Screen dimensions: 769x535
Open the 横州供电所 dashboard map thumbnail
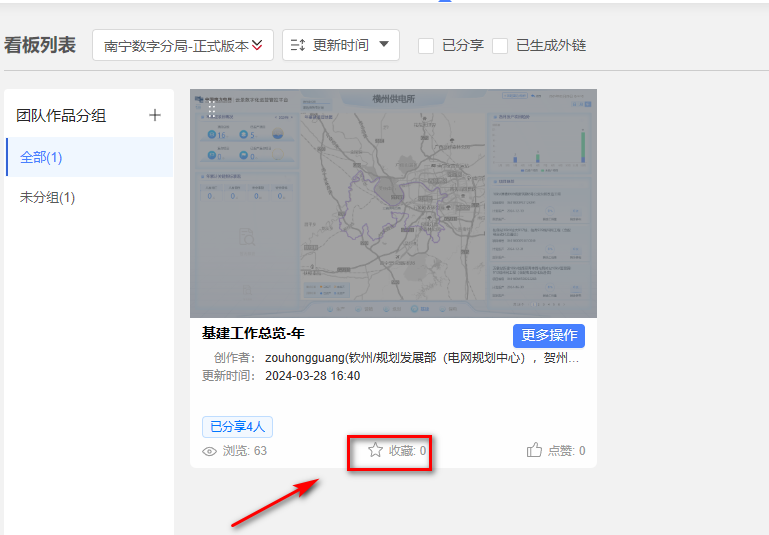[x=393, y=200]
